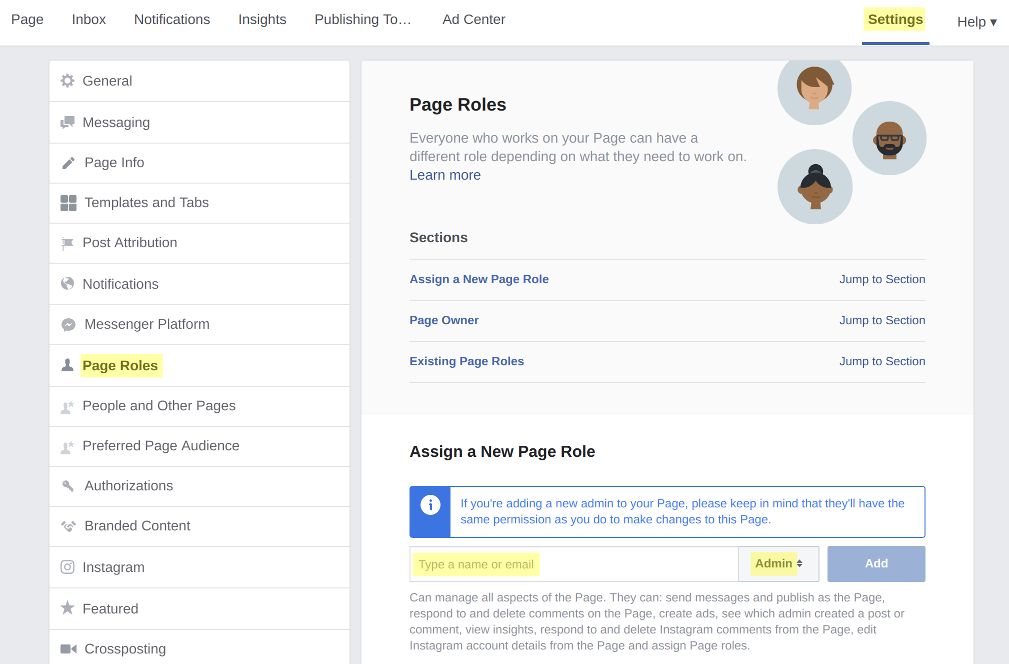Click the General gear icon
The height and width of the screenshot is (664, 1009).
[67, 81]
